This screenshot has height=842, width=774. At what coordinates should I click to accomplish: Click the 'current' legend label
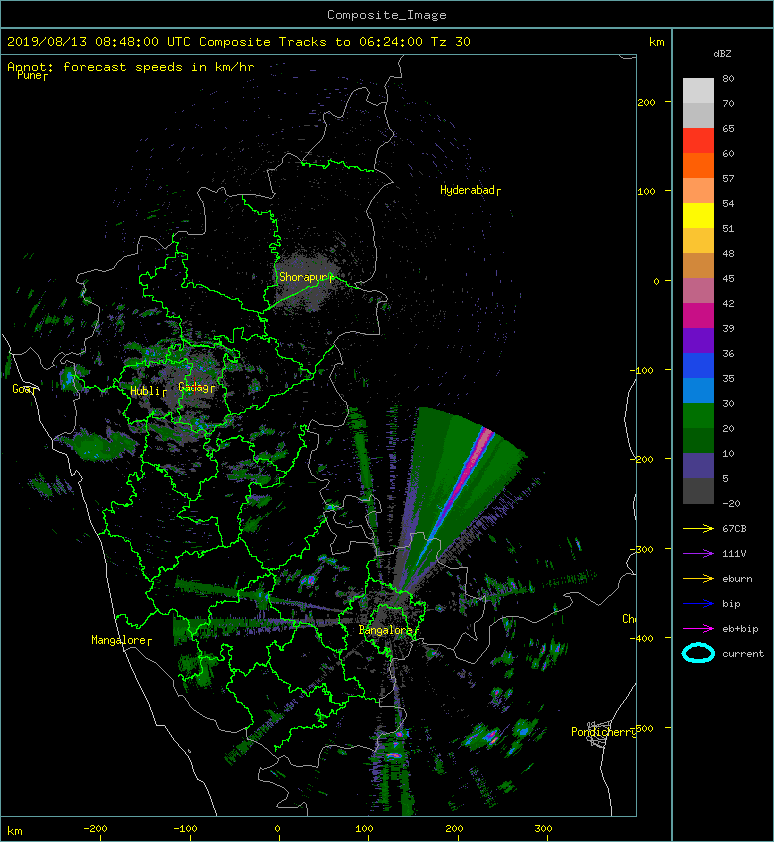(x=743, y=654)
